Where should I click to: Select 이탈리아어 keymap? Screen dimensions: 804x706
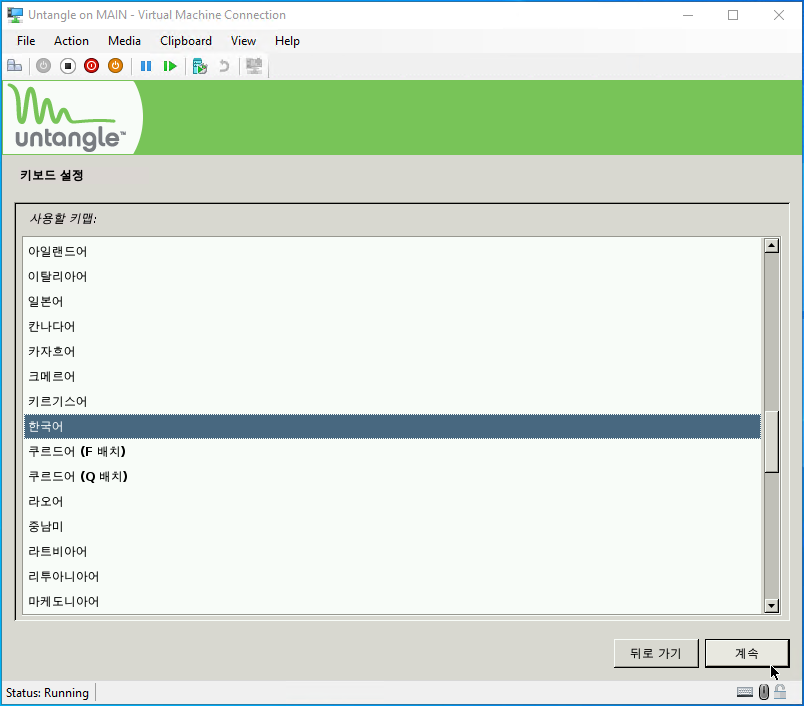pos(392,276)
